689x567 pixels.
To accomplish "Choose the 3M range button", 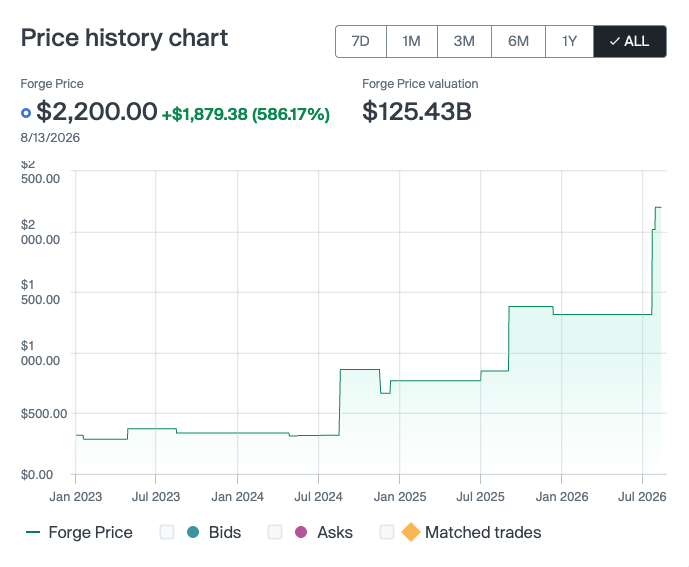I will click(464, 41).
